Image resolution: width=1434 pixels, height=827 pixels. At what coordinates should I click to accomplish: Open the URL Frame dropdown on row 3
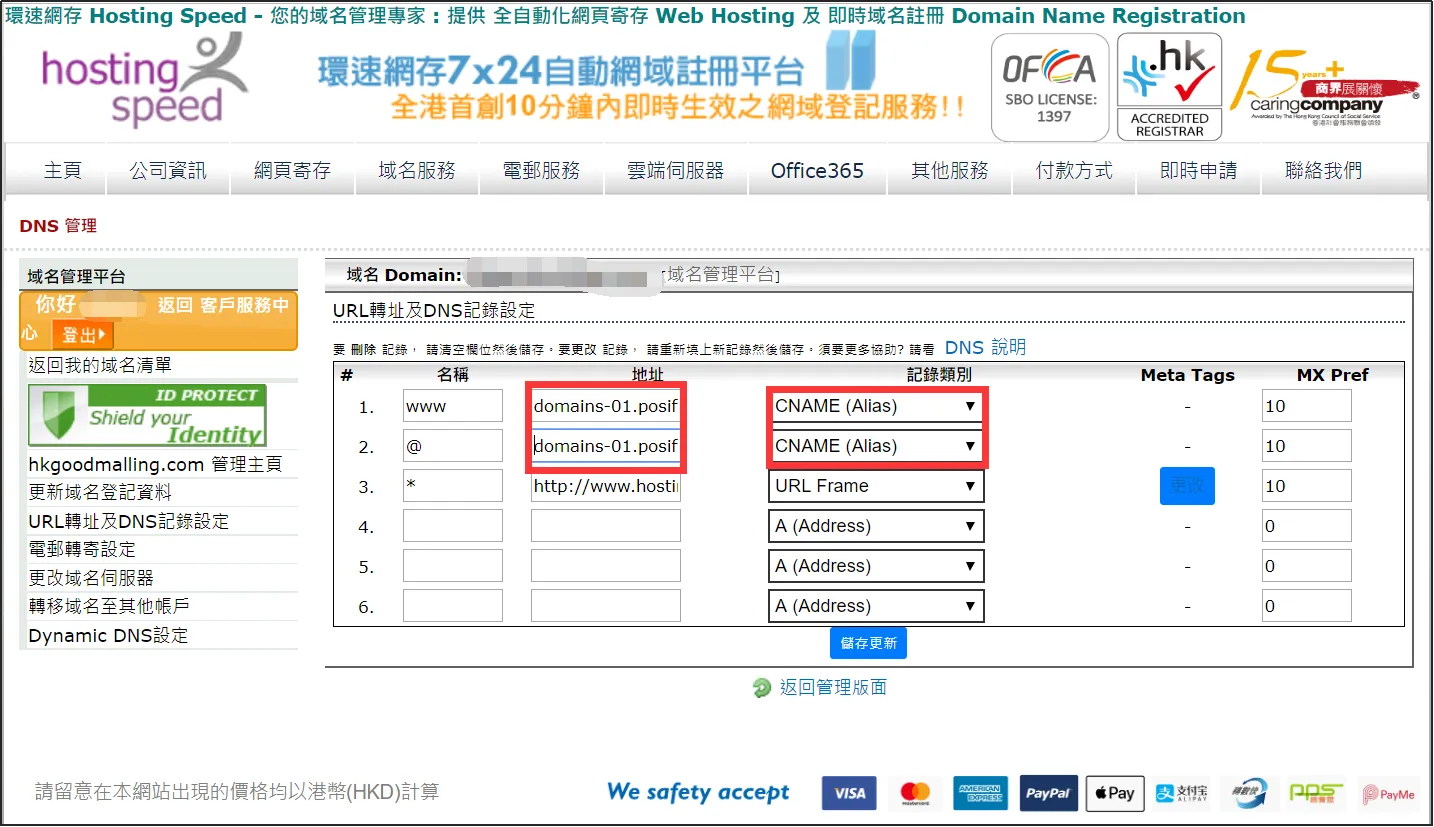tap(875, 485)
